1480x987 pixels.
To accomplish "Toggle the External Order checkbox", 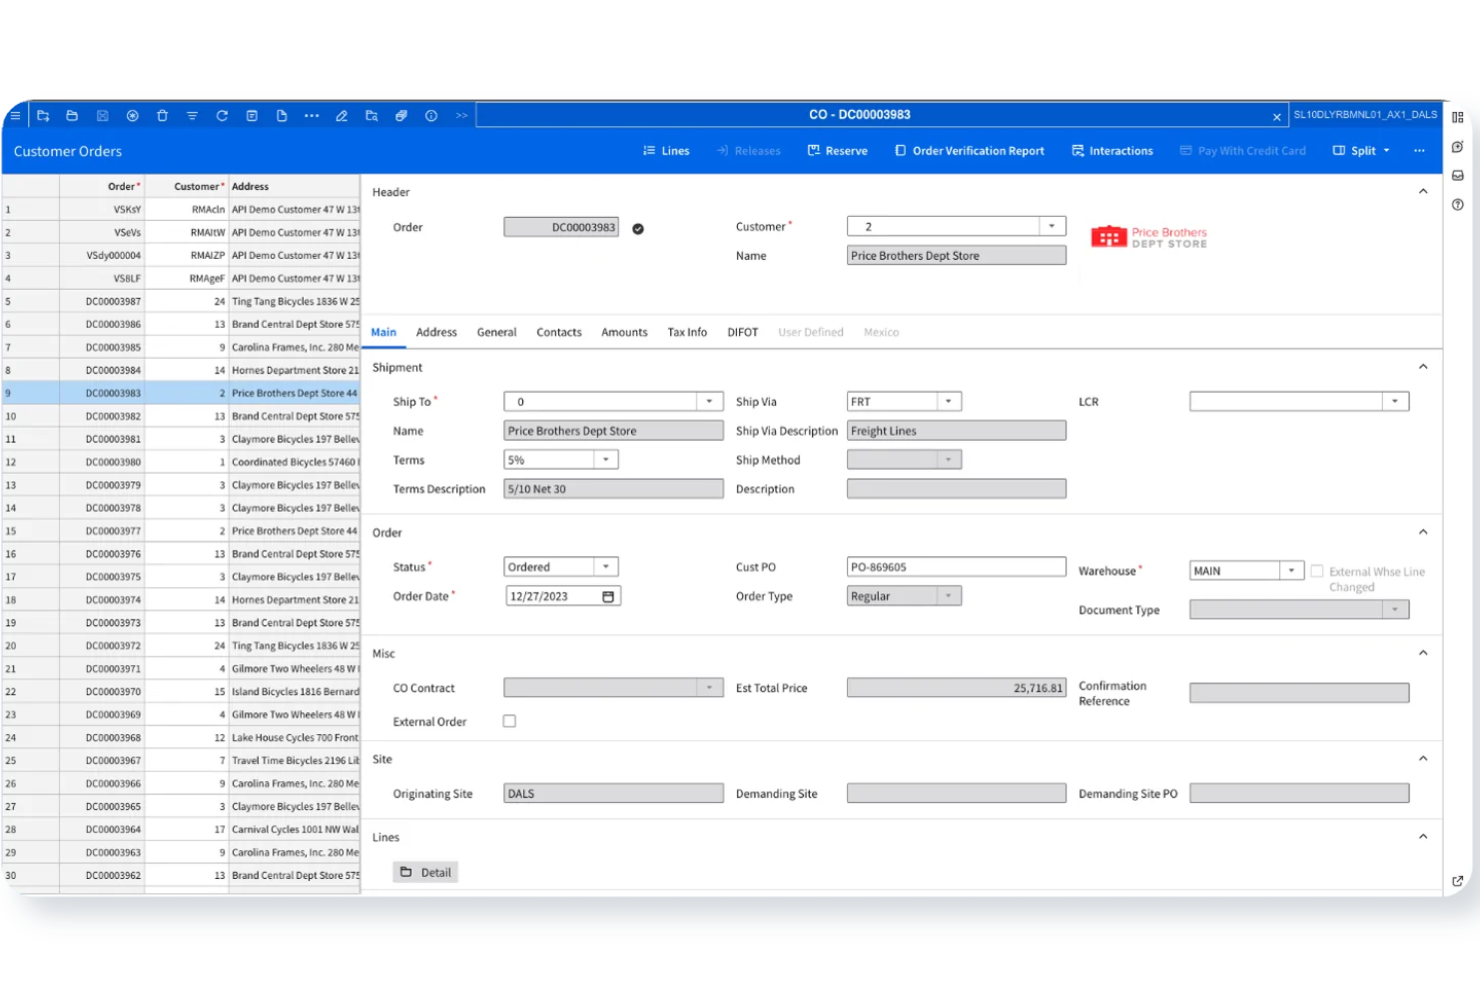I will coord(510,721).
